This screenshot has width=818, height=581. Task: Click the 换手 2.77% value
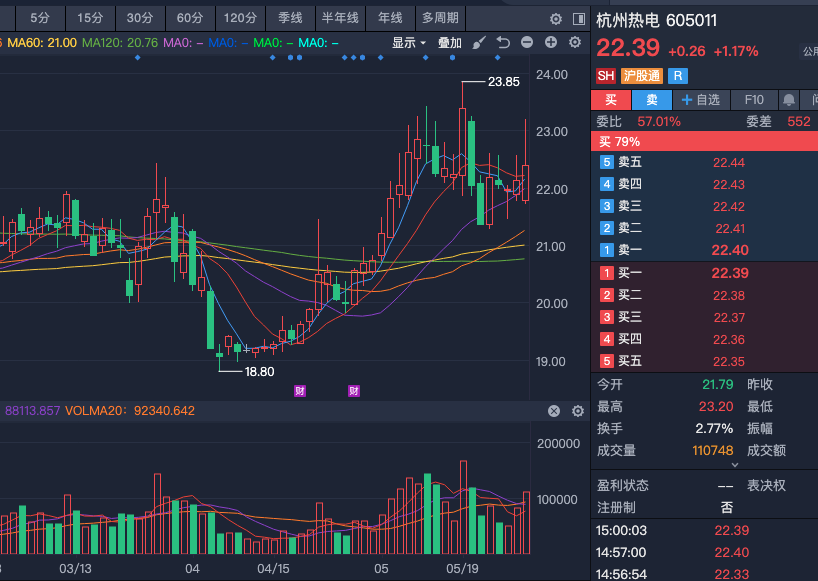[x=714, y=428]
